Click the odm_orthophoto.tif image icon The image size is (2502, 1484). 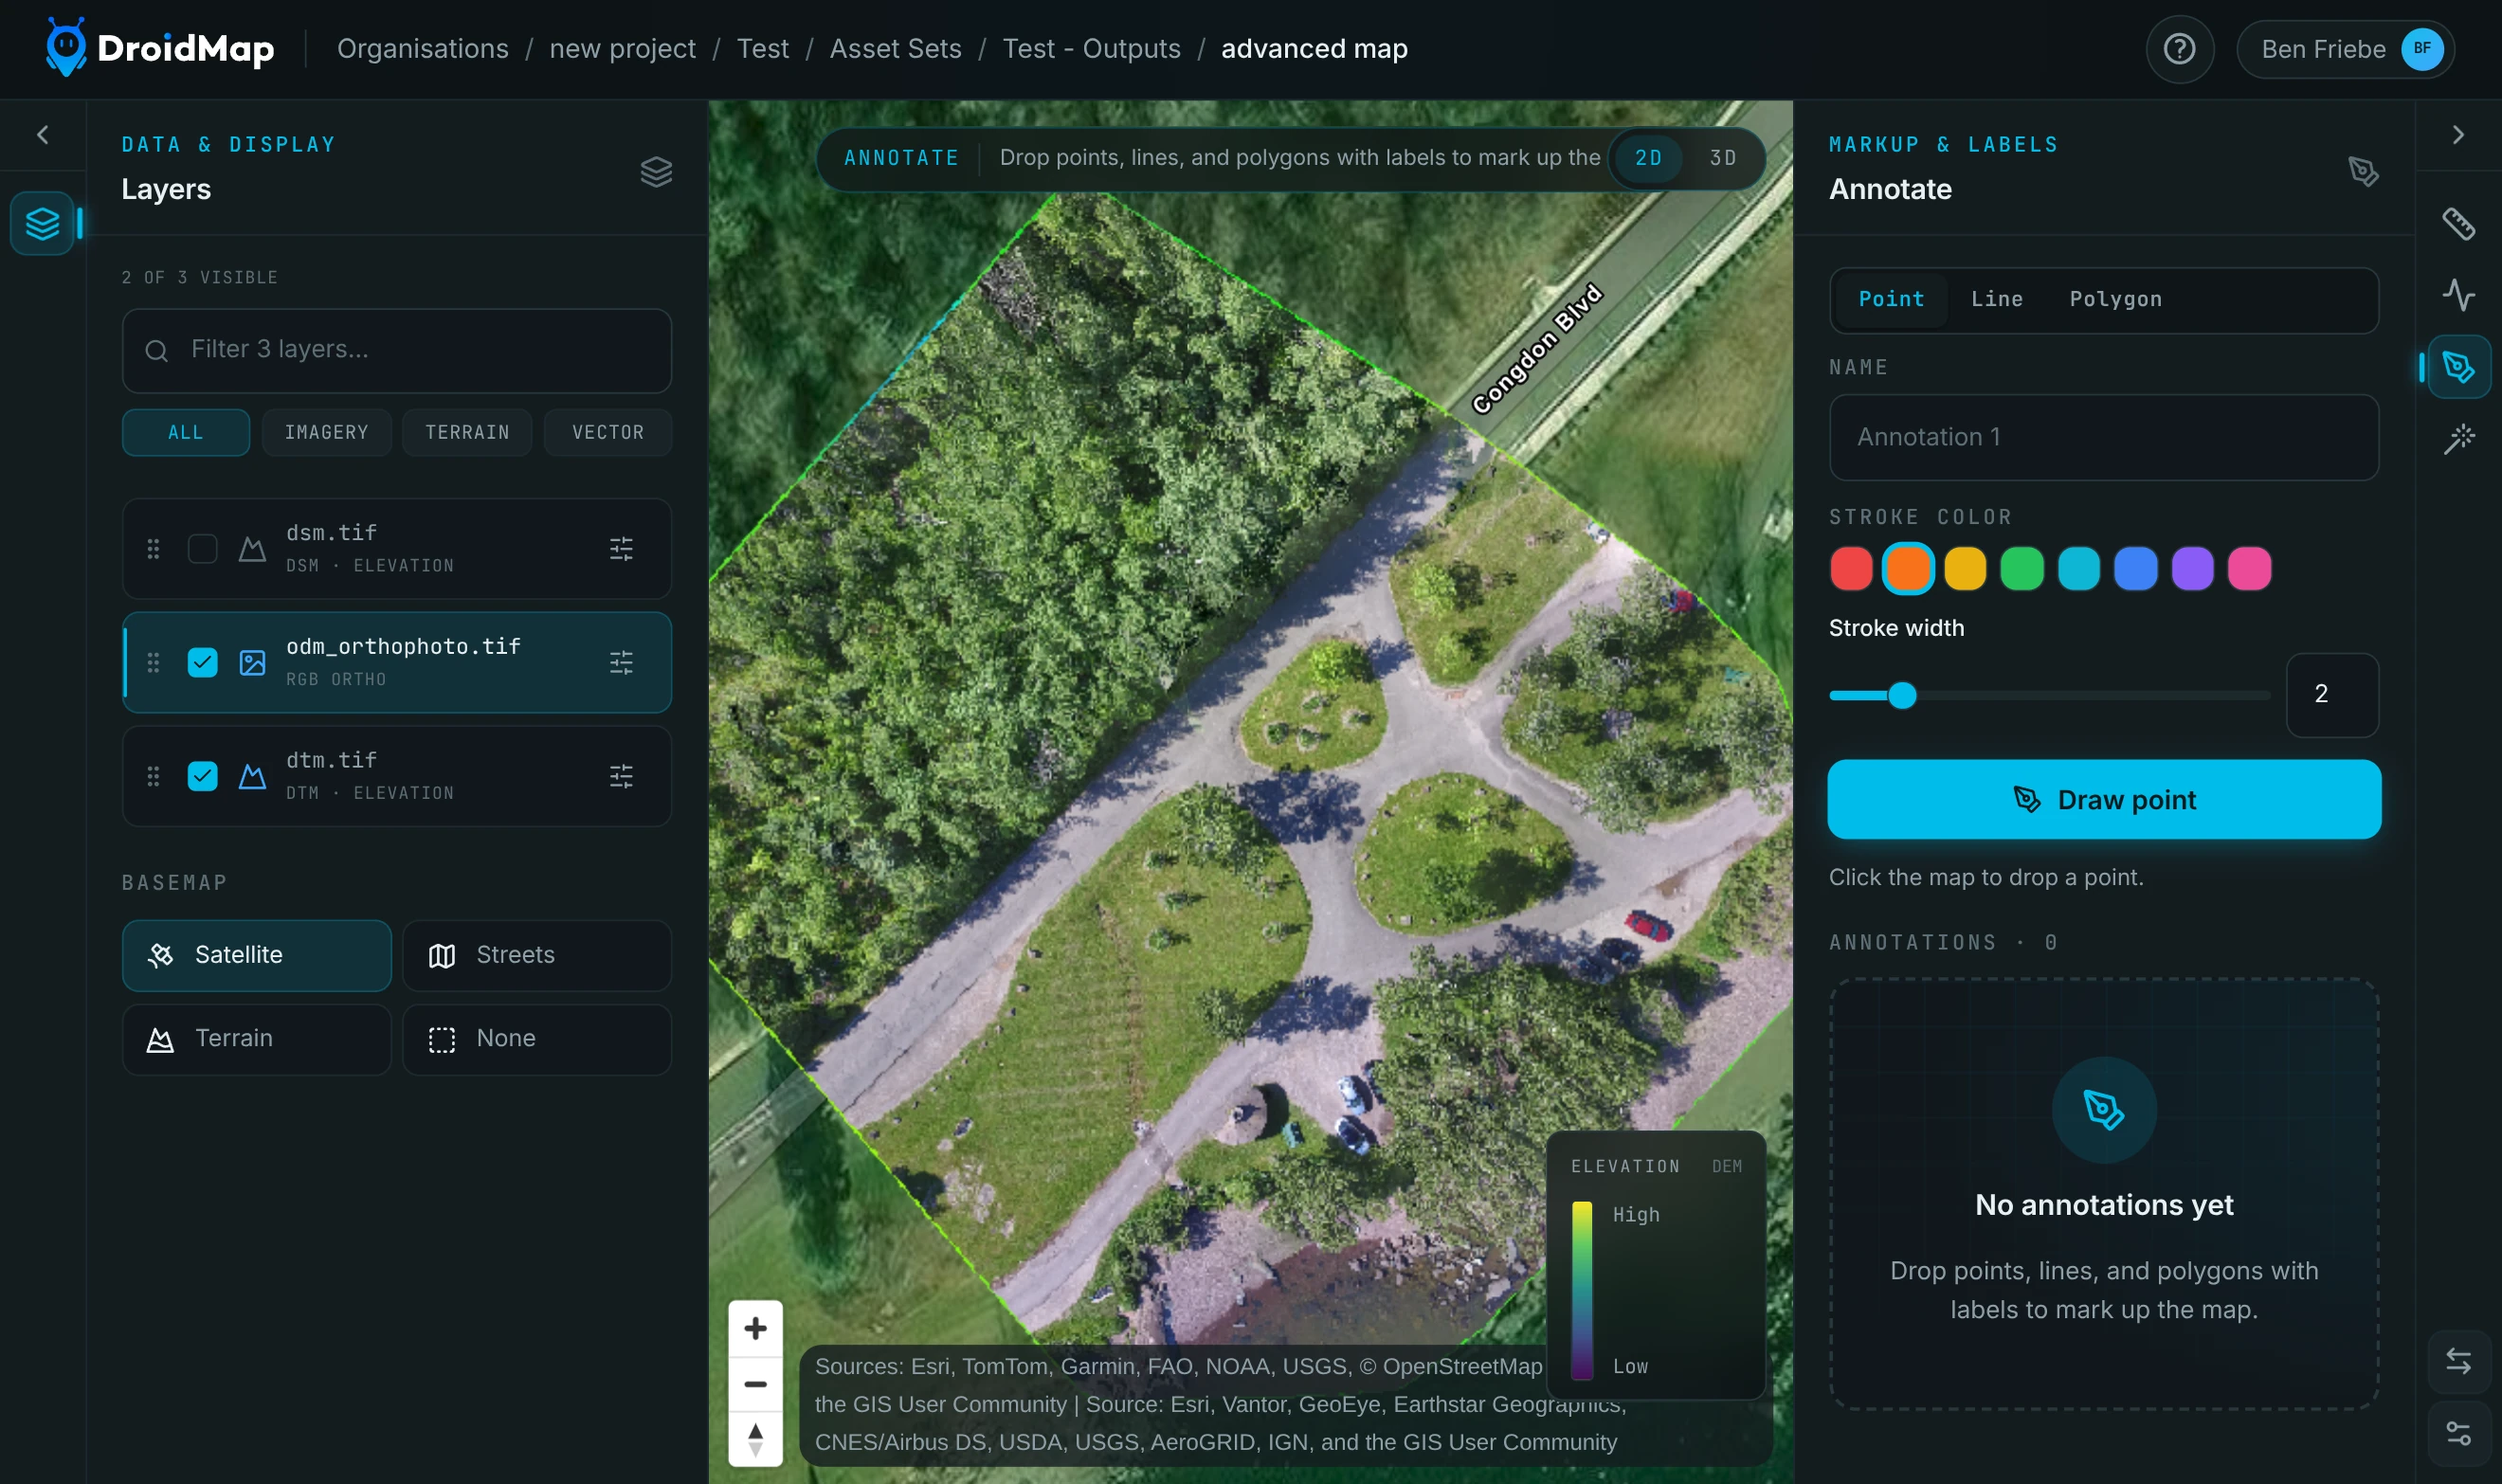252,662
